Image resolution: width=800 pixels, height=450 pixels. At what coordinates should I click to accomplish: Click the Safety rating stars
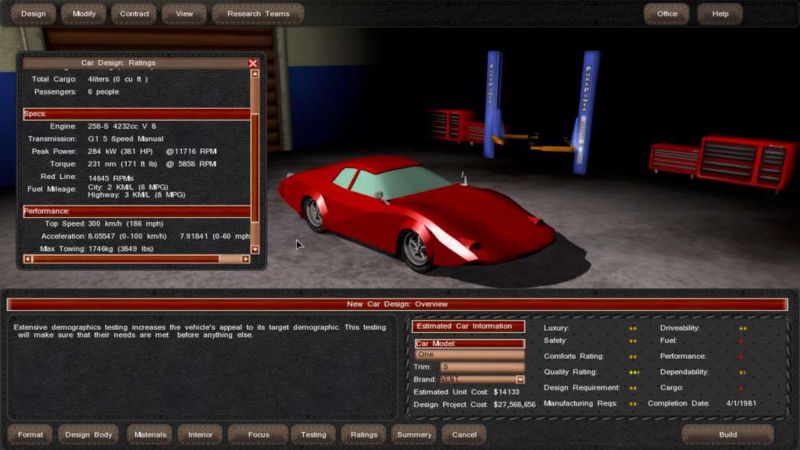(x=633, y=341)
